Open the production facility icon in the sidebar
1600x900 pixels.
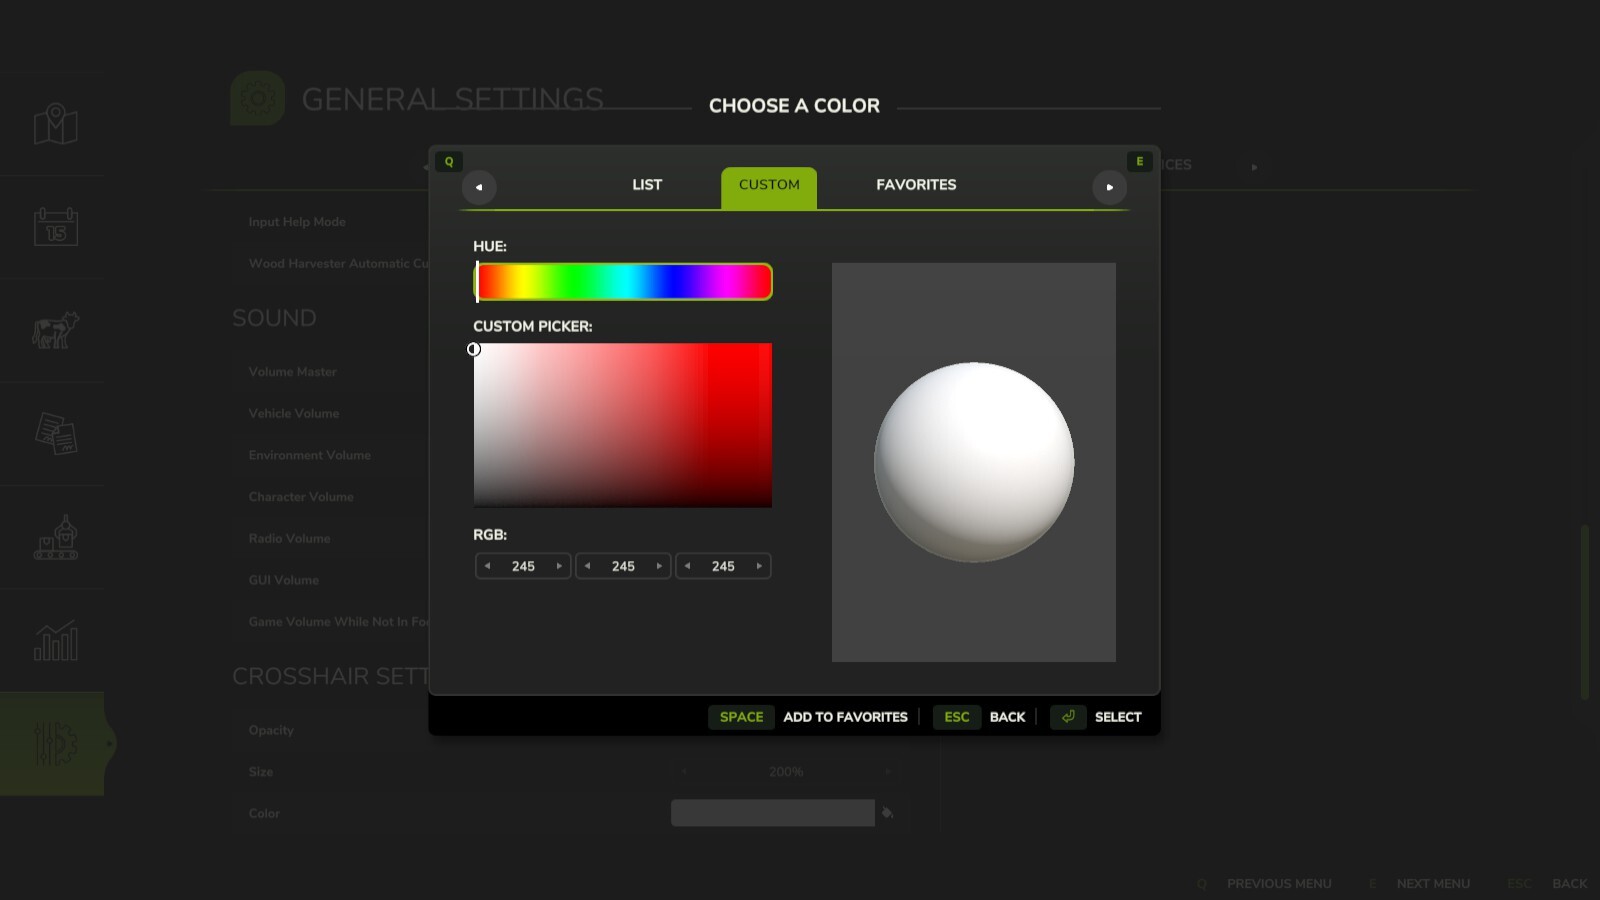pyautogui.click(x=54, y=538)
